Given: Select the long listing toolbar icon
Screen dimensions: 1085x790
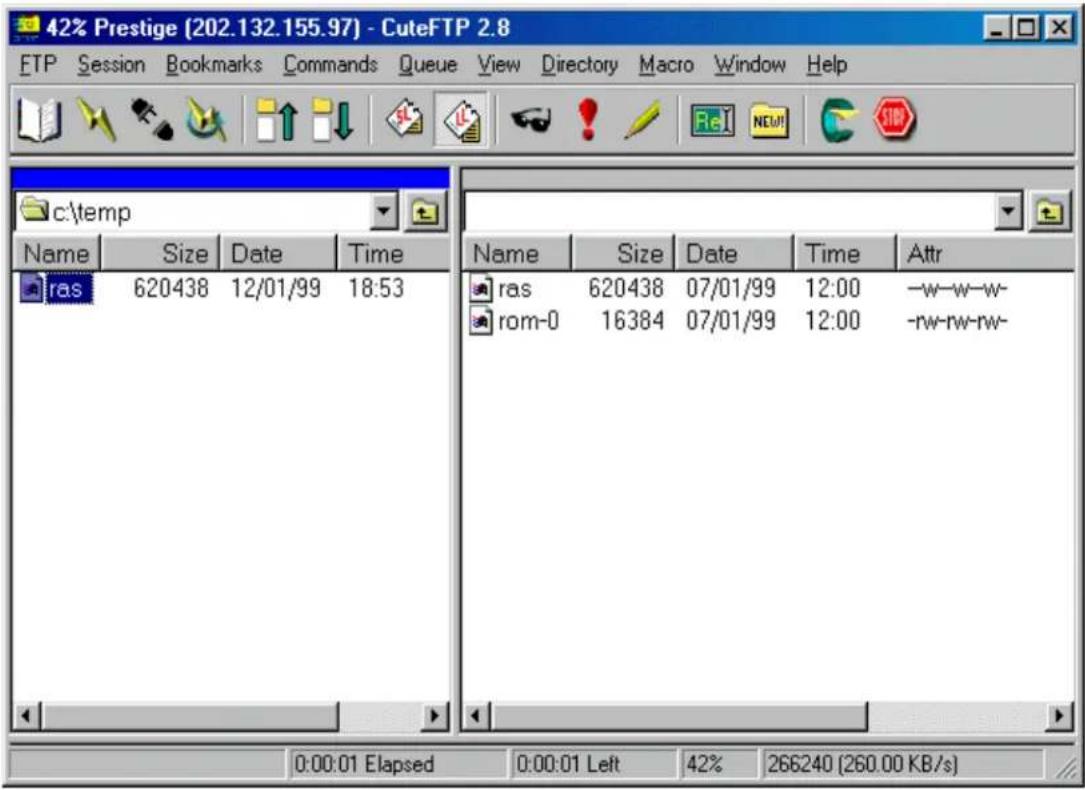Looking at the screenshot, I should [x=462, y=120].
